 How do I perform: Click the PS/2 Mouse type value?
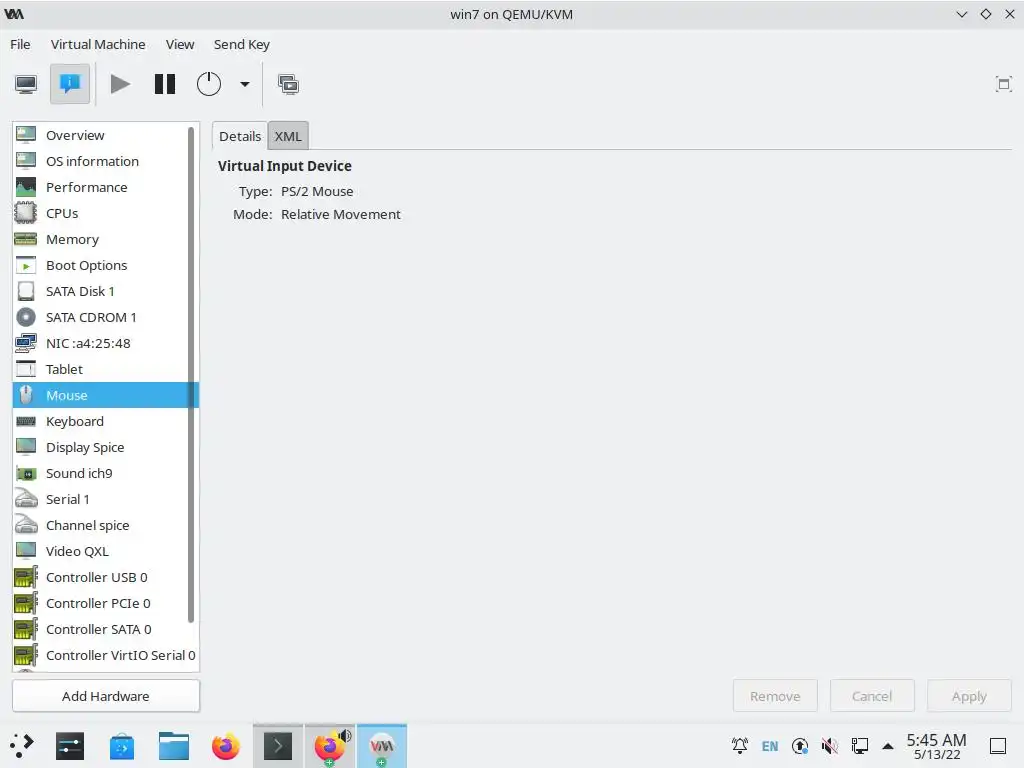click(x=317, y=191)
